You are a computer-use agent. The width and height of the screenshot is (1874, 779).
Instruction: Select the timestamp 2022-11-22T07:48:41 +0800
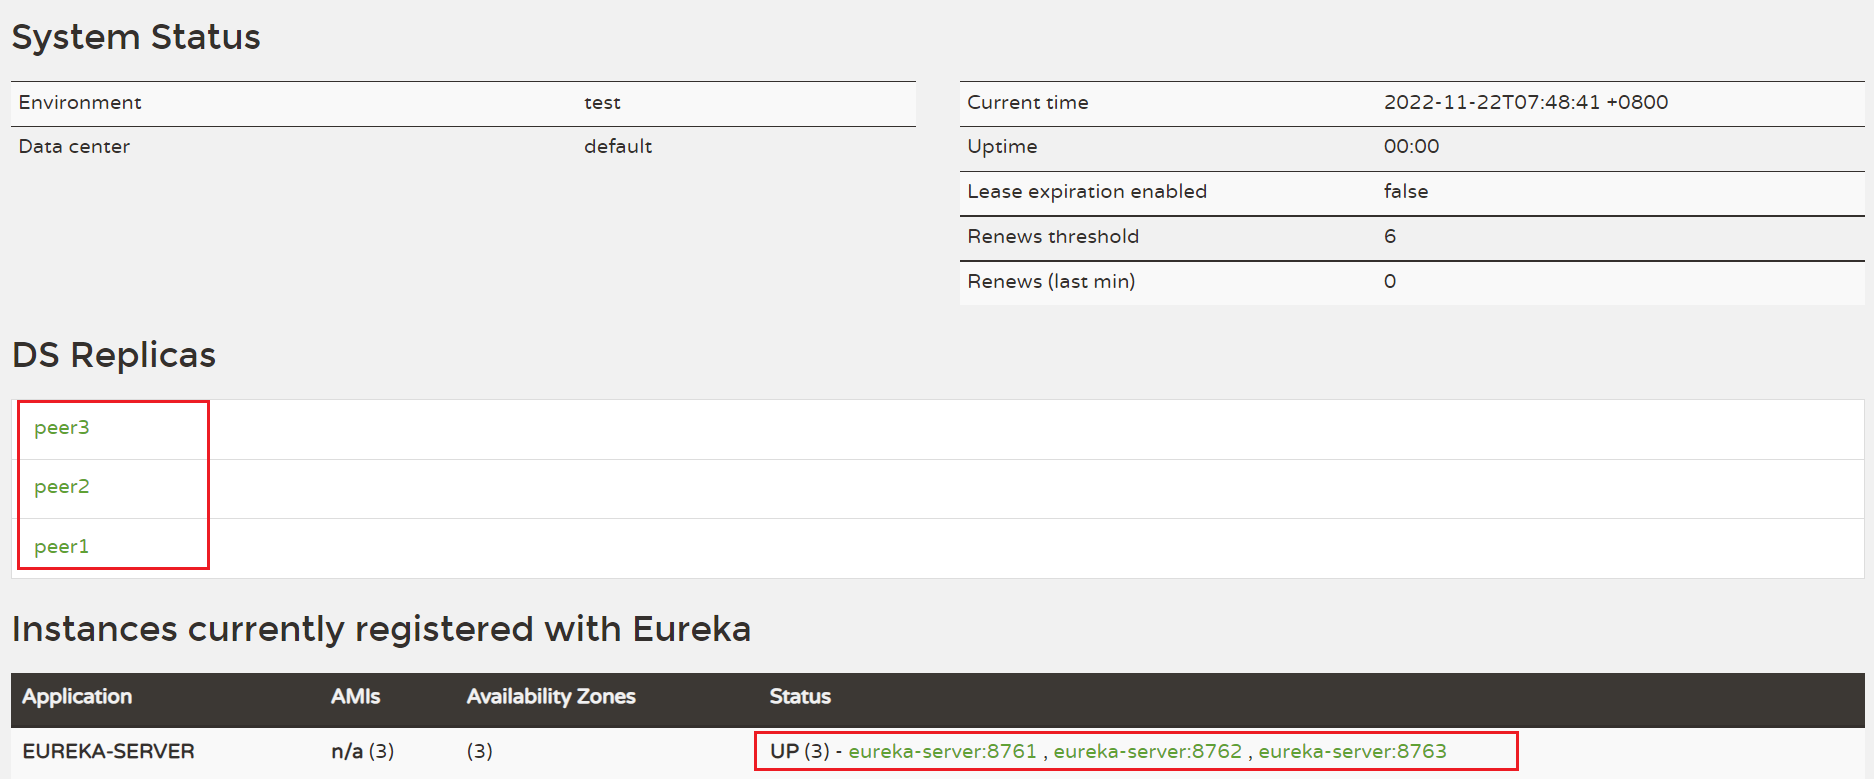click(1525, 102)
